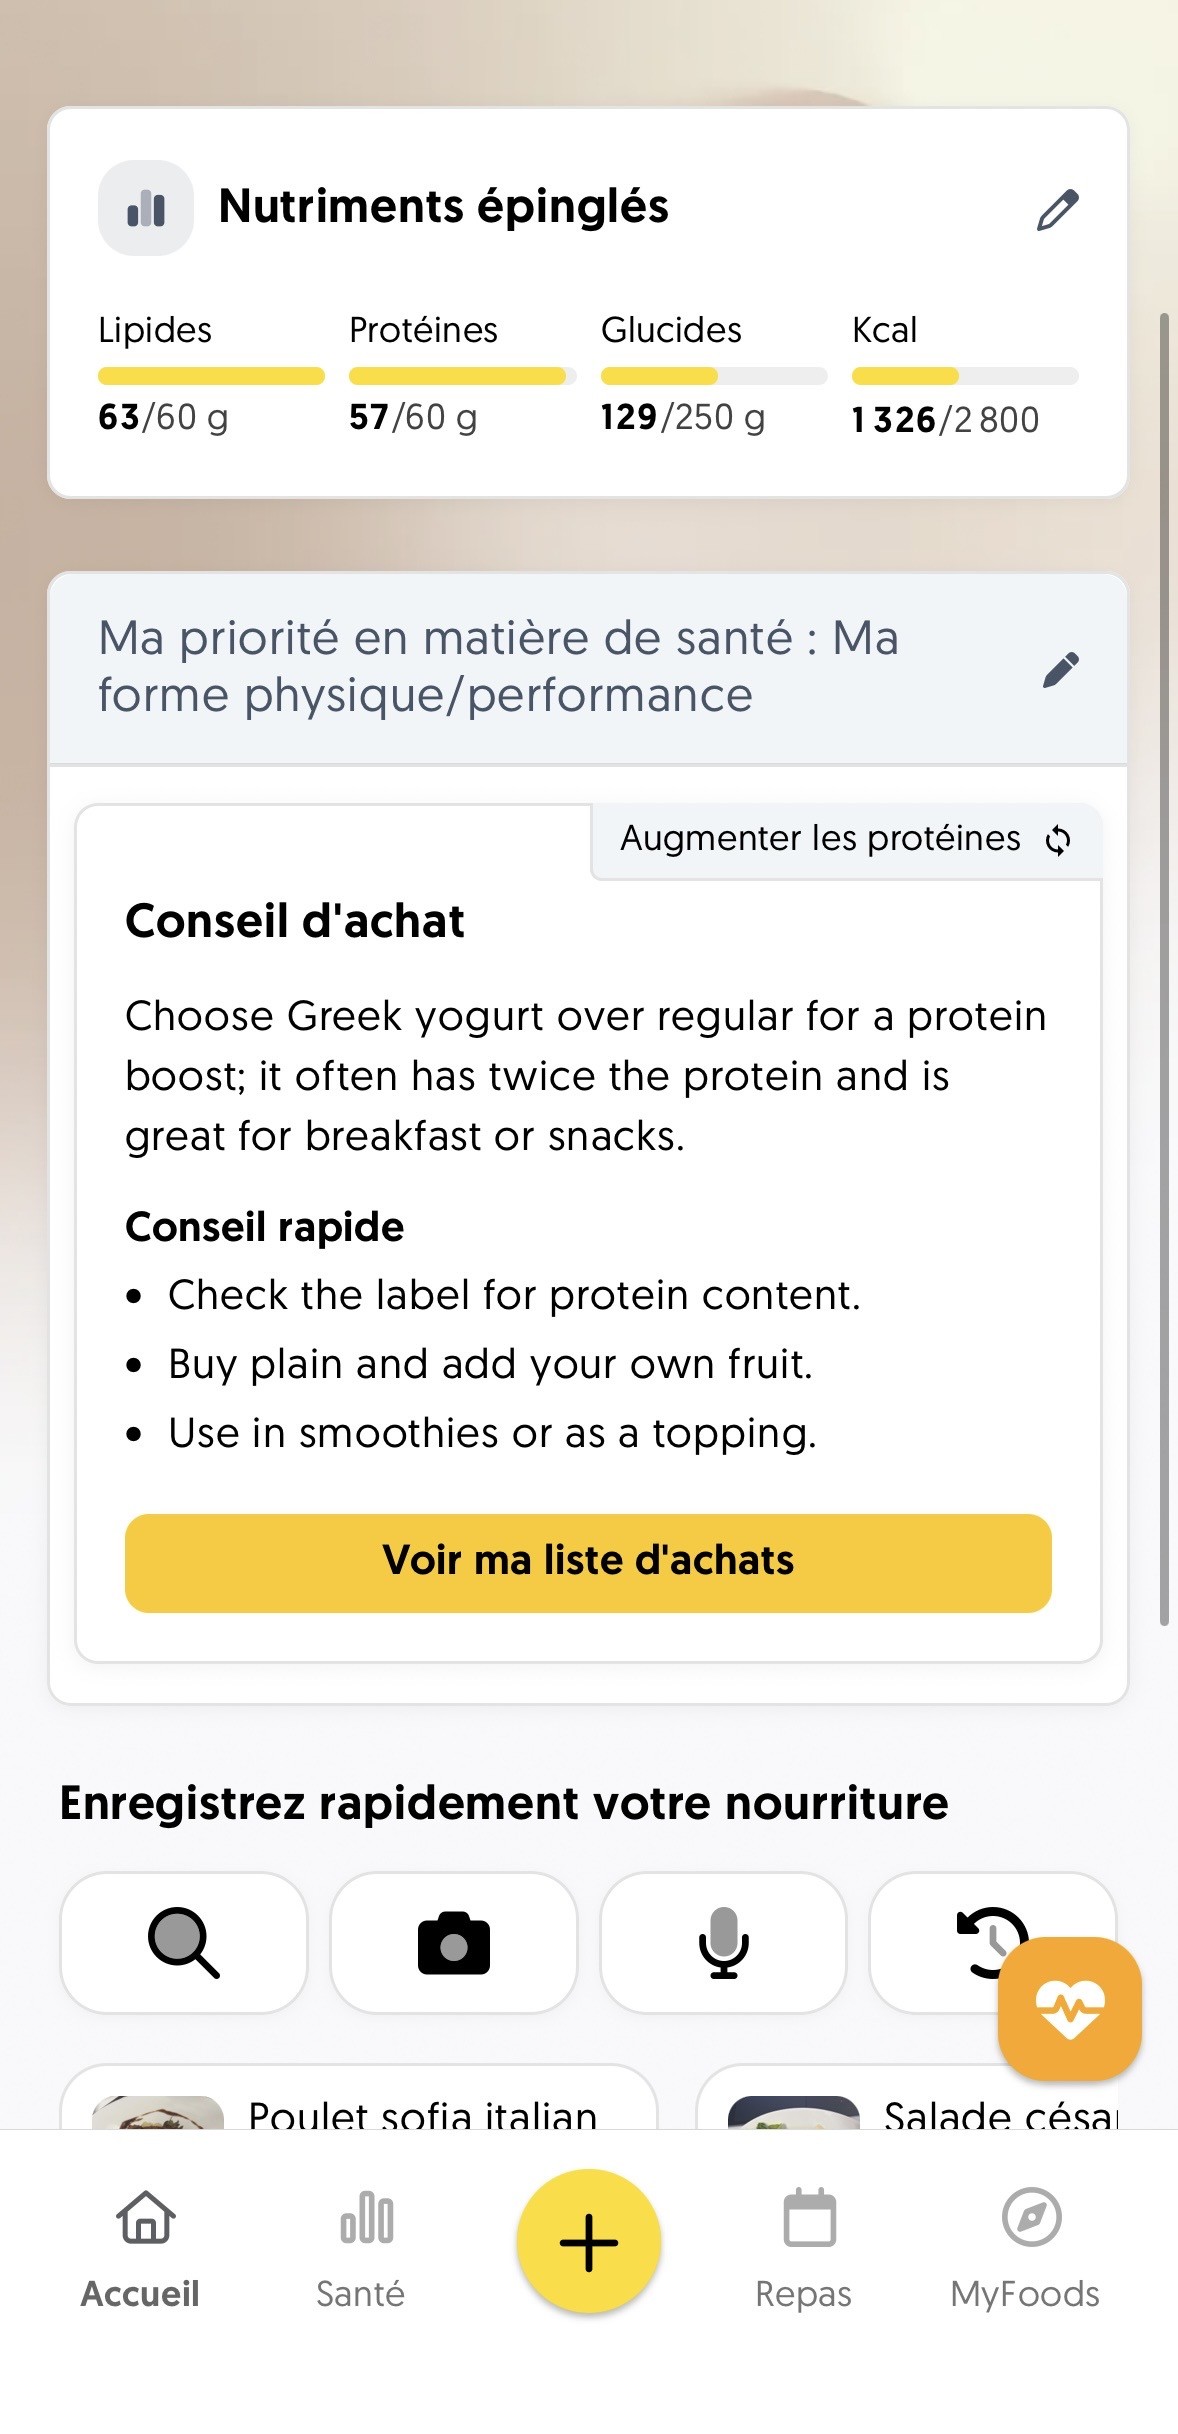Tap the orange heart health button
The width and height of the screenshot is (1178, 2434).
click(x=1069, y=2008)
